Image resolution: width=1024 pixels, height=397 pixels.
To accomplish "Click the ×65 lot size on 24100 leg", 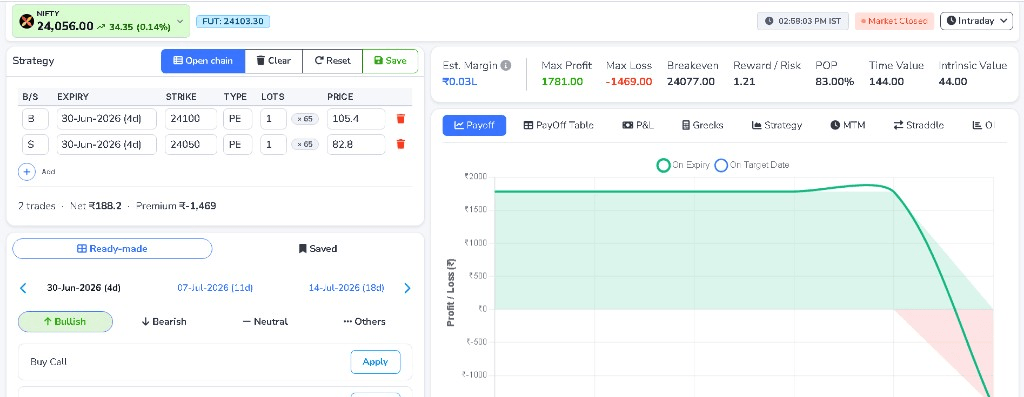I will pyautogui.click(x=305, y=119).
